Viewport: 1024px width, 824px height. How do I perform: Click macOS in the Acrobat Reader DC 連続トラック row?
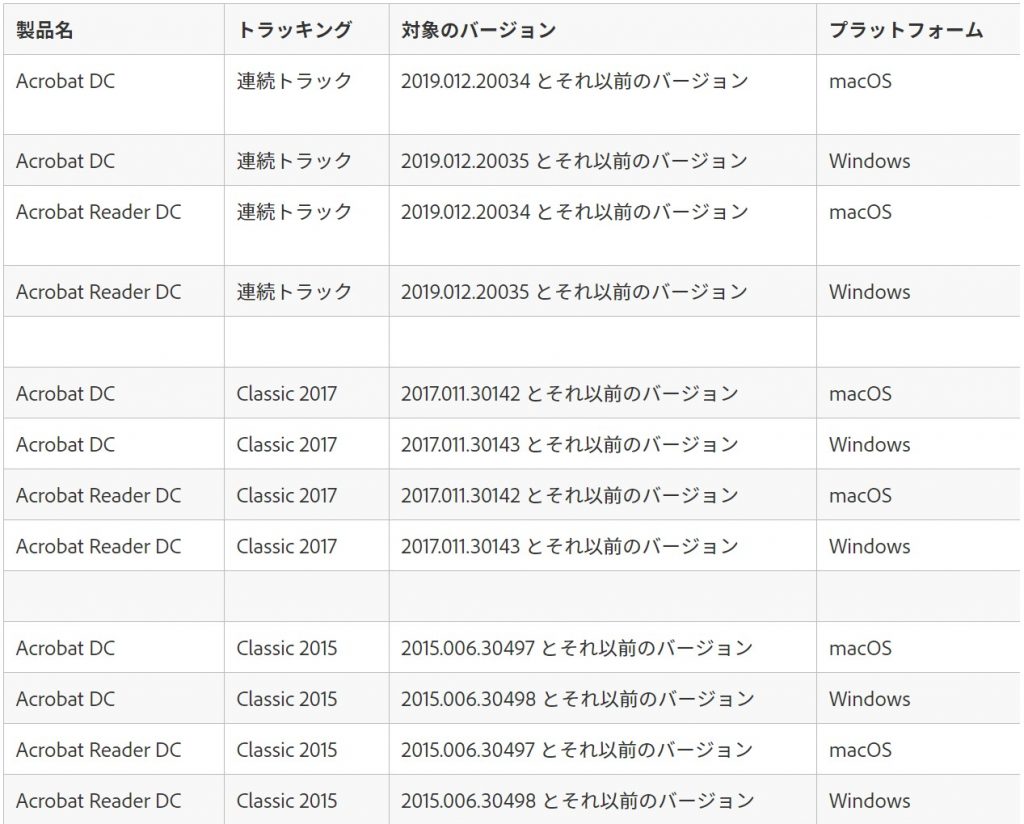tap(860, 212)
